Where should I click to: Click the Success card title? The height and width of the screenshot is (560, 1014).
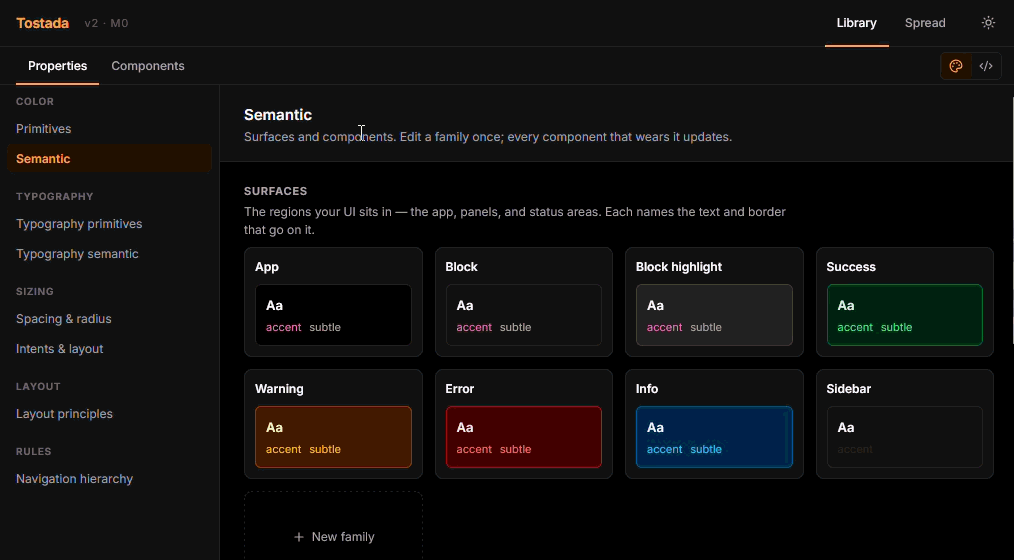coord(850,267)
